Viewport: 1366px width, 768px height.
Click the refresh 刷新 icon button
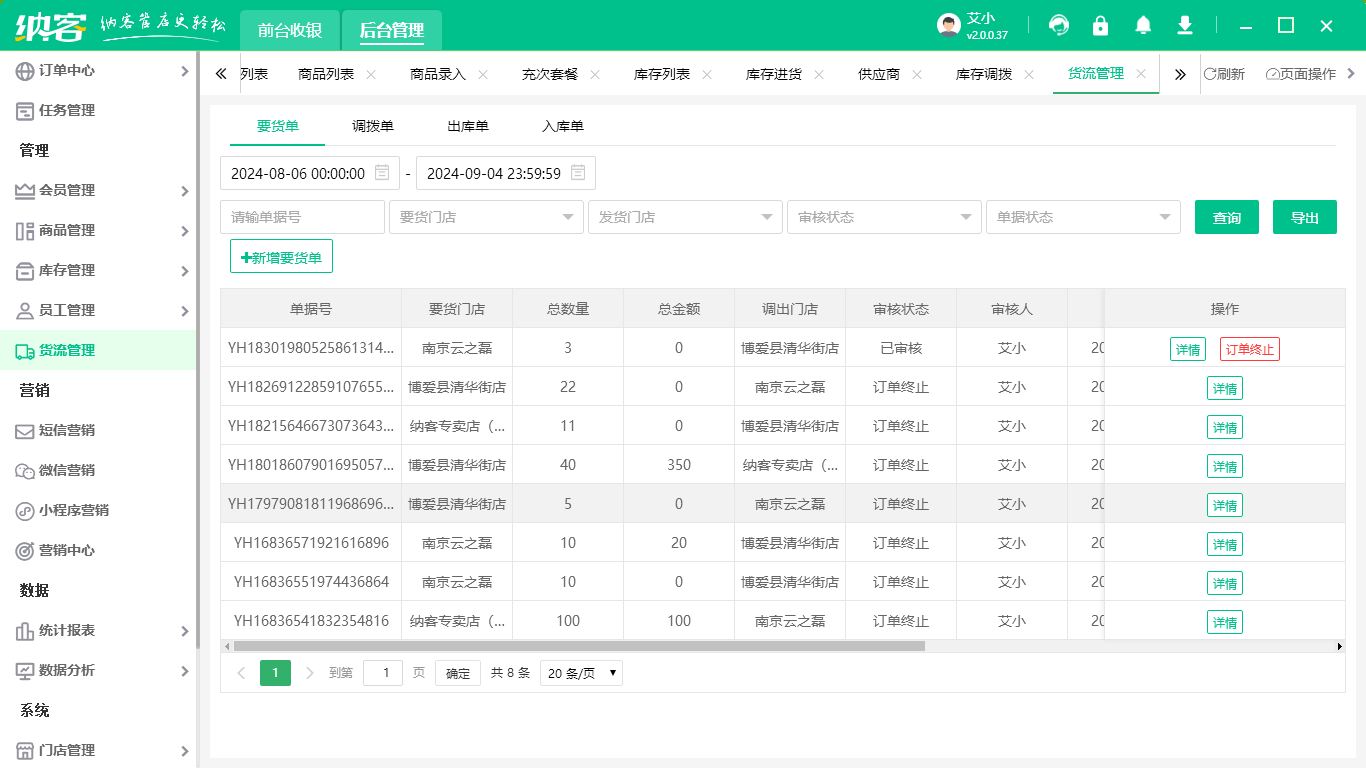pos(1224,74)
